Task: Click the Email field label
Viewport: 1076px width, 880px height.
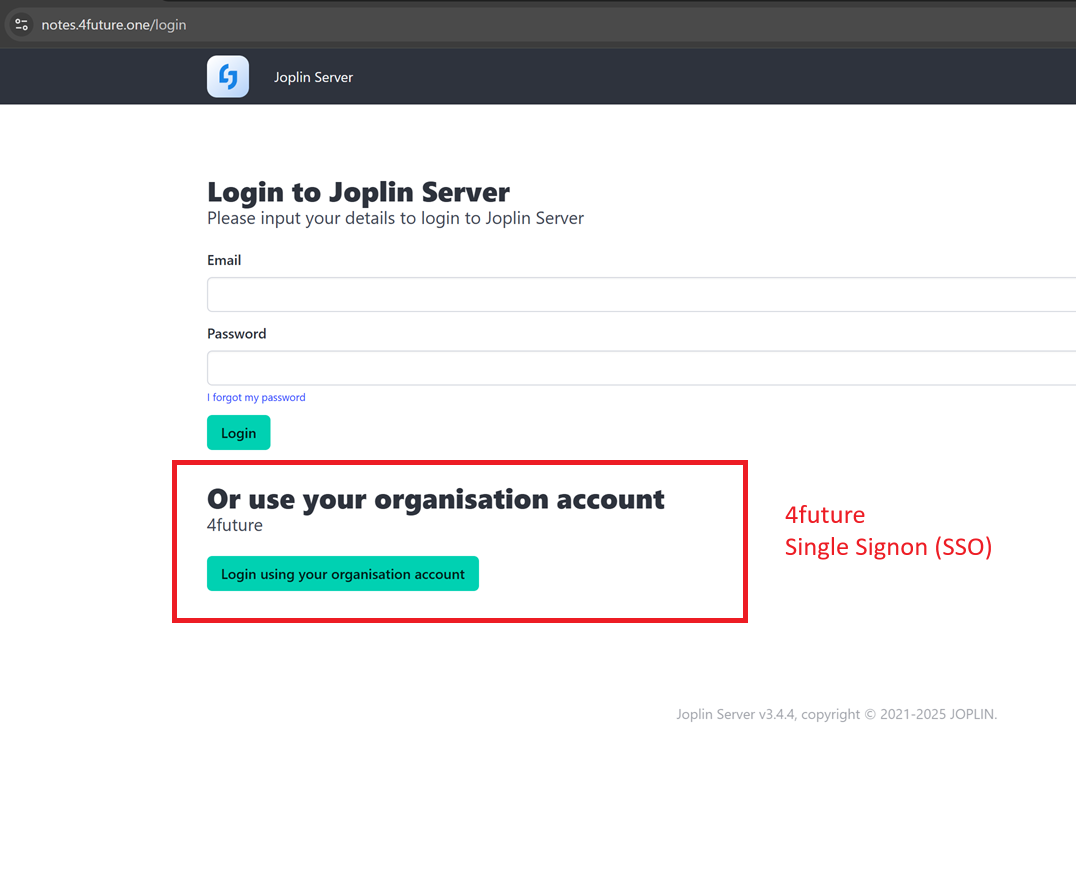Action: [224, 260]
